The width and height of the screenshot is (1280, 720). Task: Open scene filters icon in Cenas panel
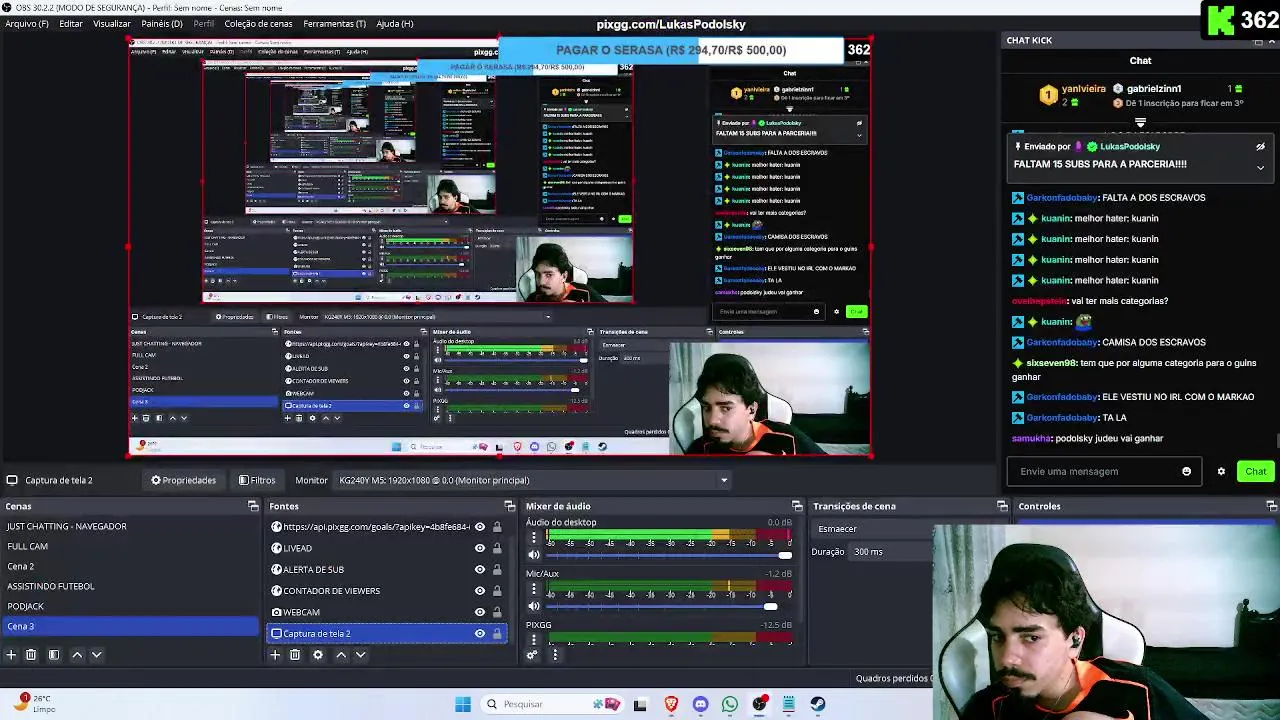click(54, 655)
